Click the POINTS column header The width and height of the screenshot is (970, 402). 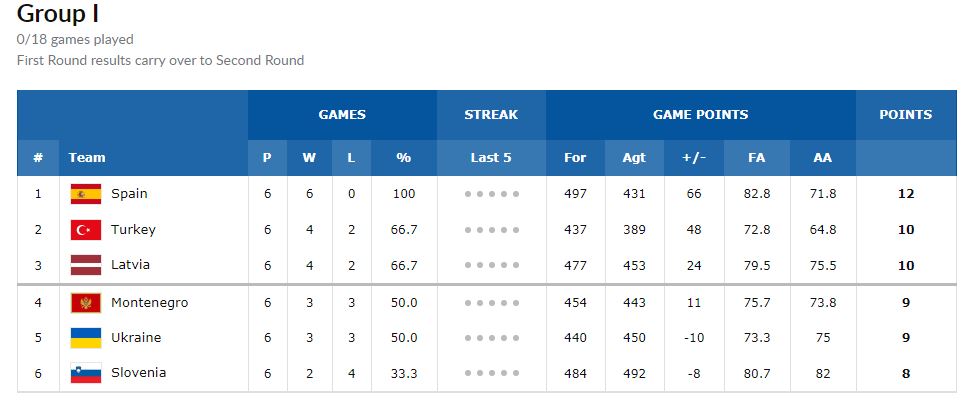click(x=905, y=115)
